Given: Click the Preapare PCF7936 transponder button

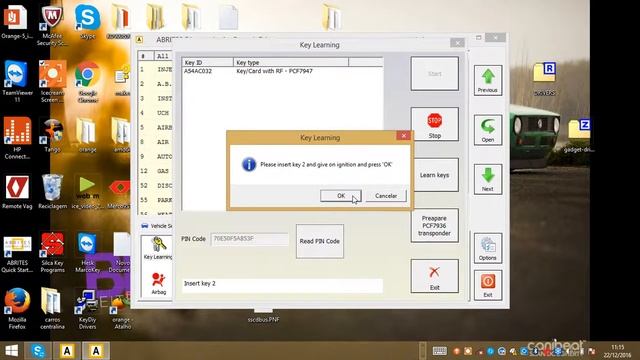Looking at the screenshot, I should pos(434,226).
